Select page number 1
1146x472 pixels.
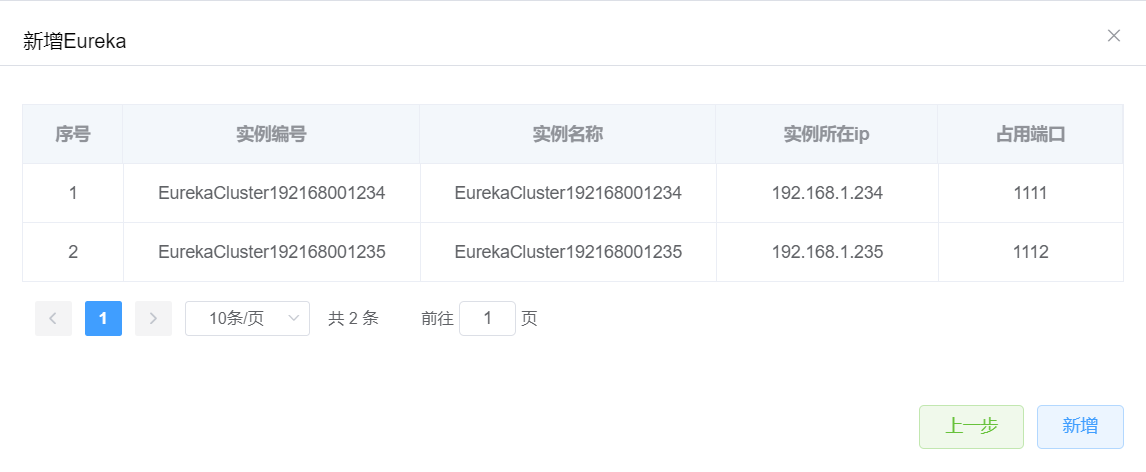103,319
